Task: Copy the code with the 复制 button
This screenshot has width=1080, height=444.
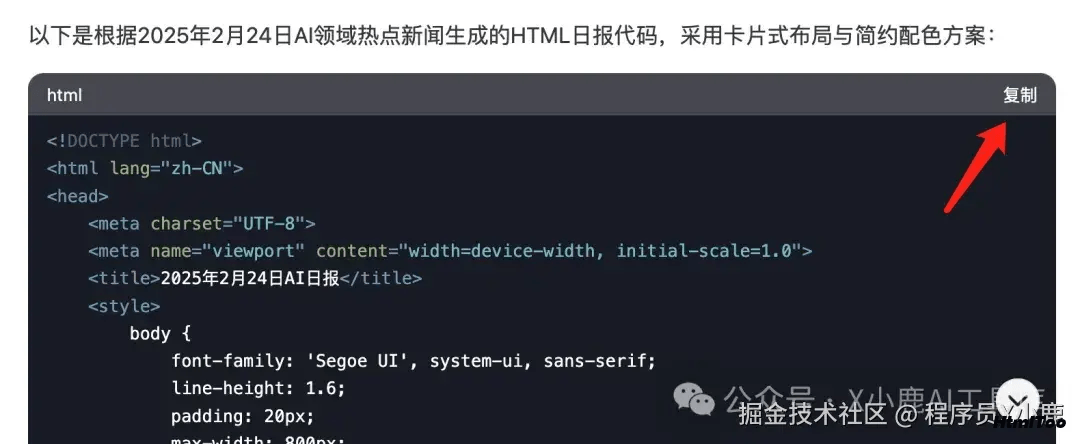Action: pos(1019,95)
